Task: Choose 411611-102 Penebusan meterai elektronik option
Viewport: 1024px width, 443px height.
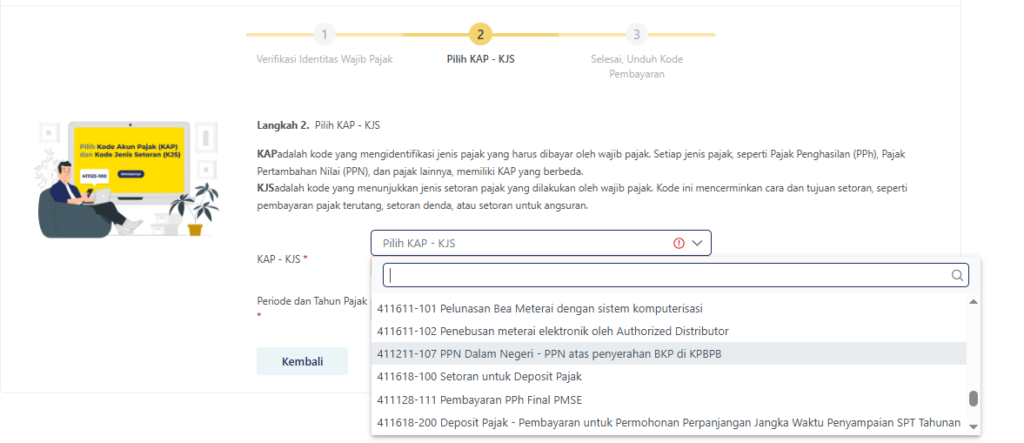Action: (552, 331)
